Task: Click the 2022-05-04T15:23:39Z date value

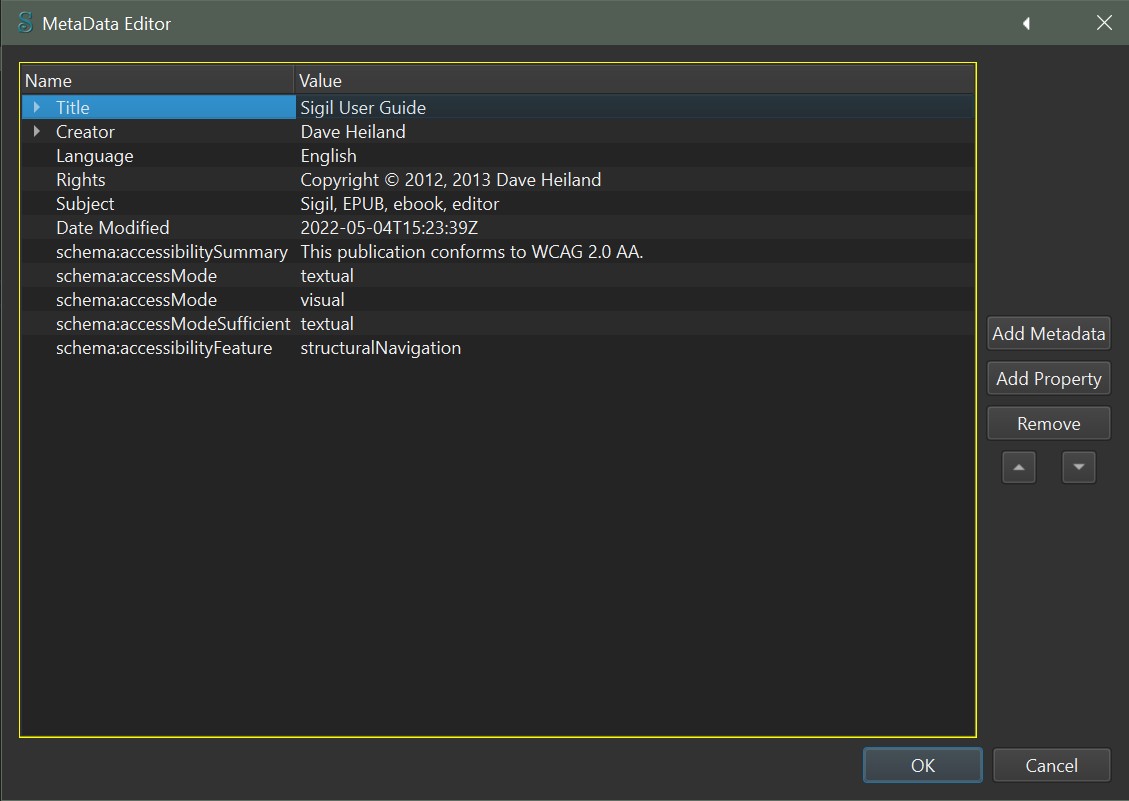Action: pyautogui.click(x=389, y=228)
